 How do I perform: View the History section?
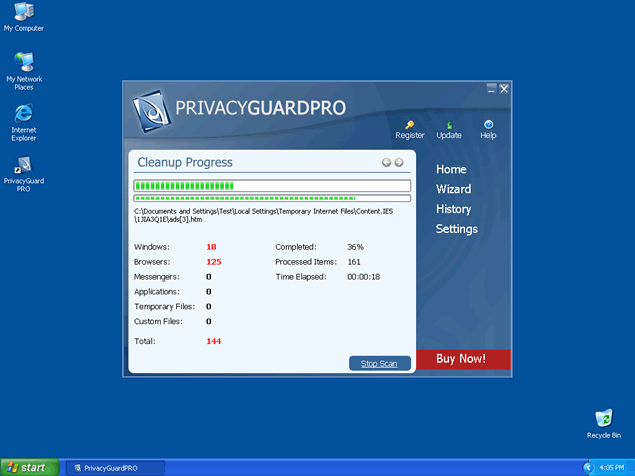[453, 209]
